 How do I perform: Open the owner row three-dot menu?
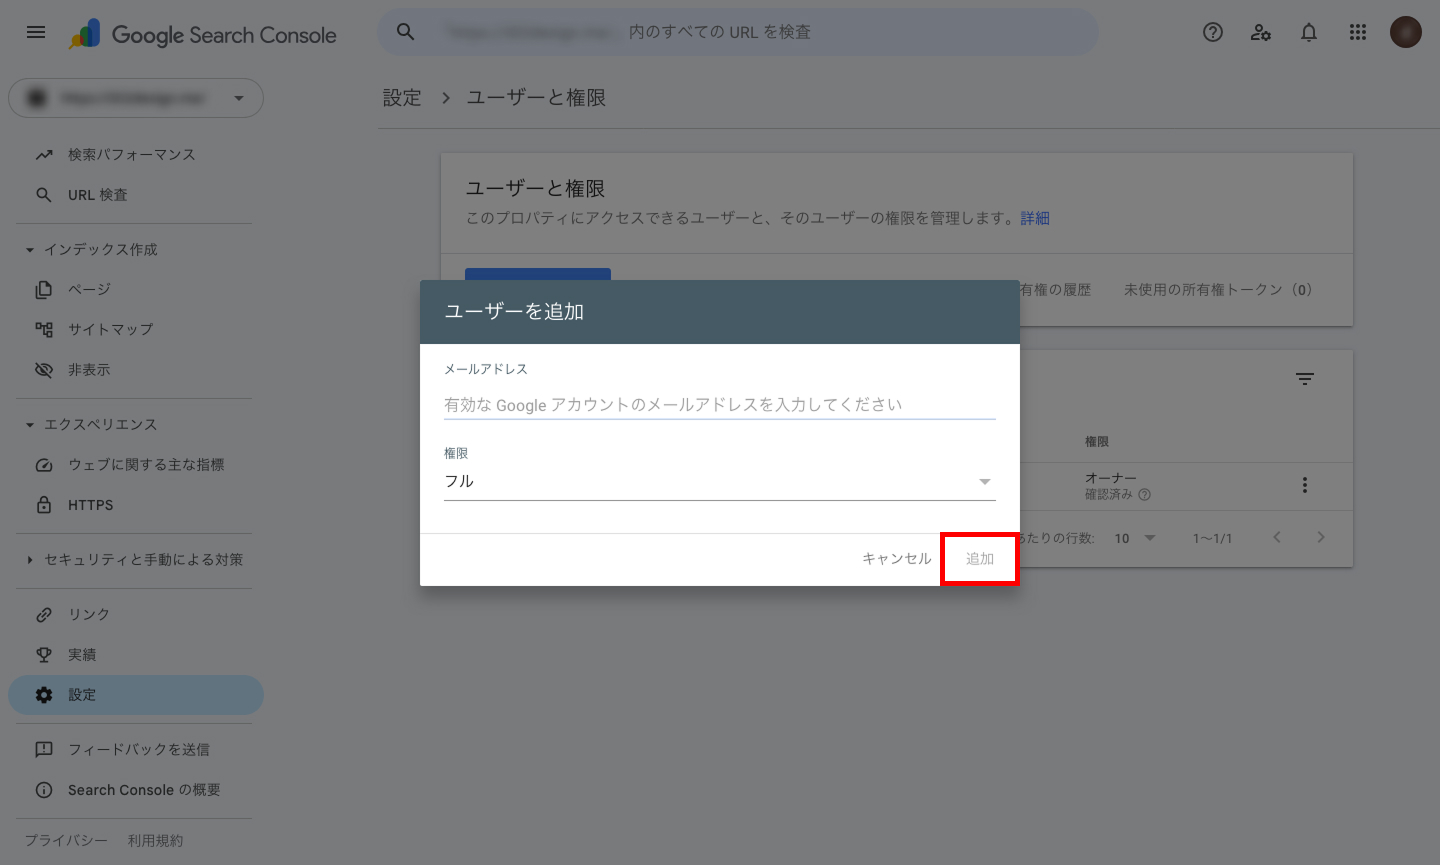1304,485
